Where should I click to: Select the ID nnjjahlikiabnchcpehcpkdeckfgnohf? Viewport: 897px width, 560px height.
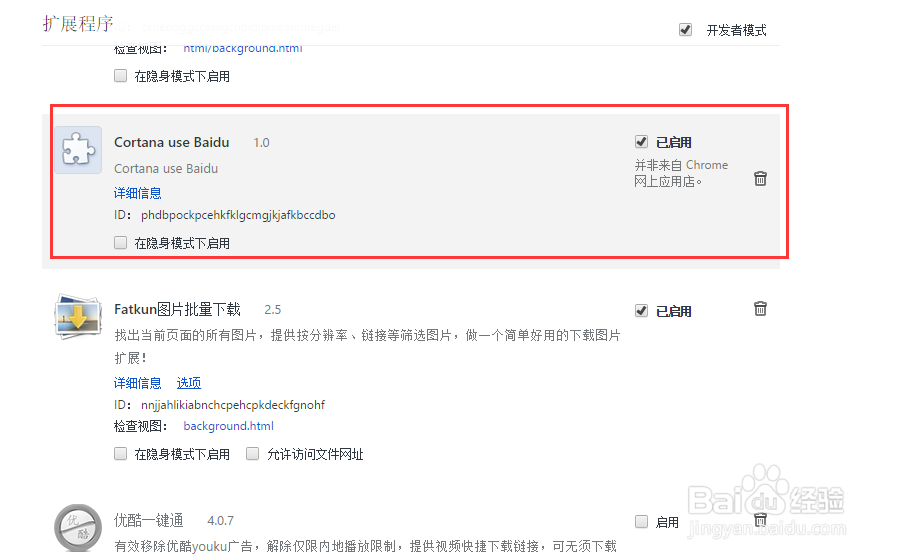(233, 405)
